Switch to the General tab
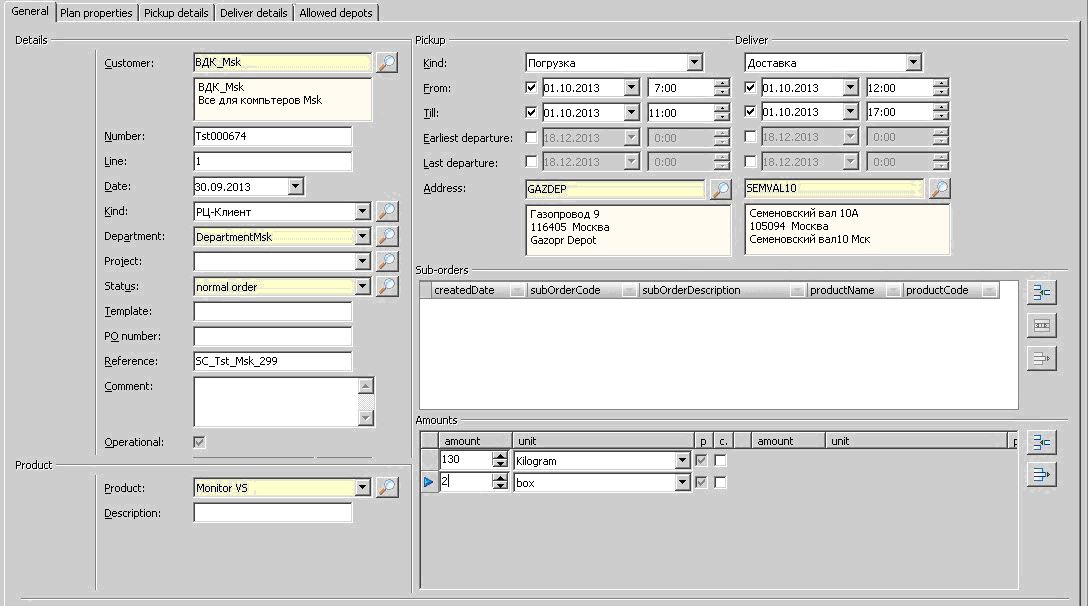The height and width of the screenshot is (606, 1088). tap(30, 12)
